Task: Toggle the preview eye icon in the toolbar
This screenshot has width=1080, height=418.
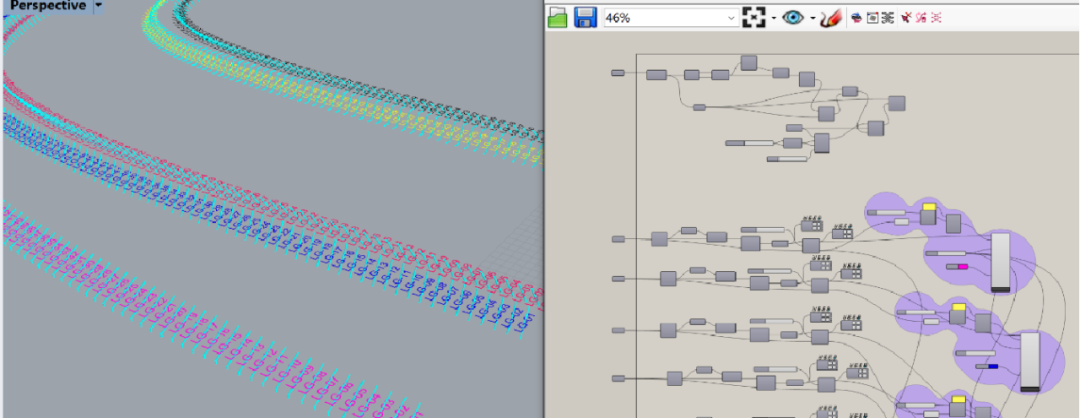Action: pos(793,17)
